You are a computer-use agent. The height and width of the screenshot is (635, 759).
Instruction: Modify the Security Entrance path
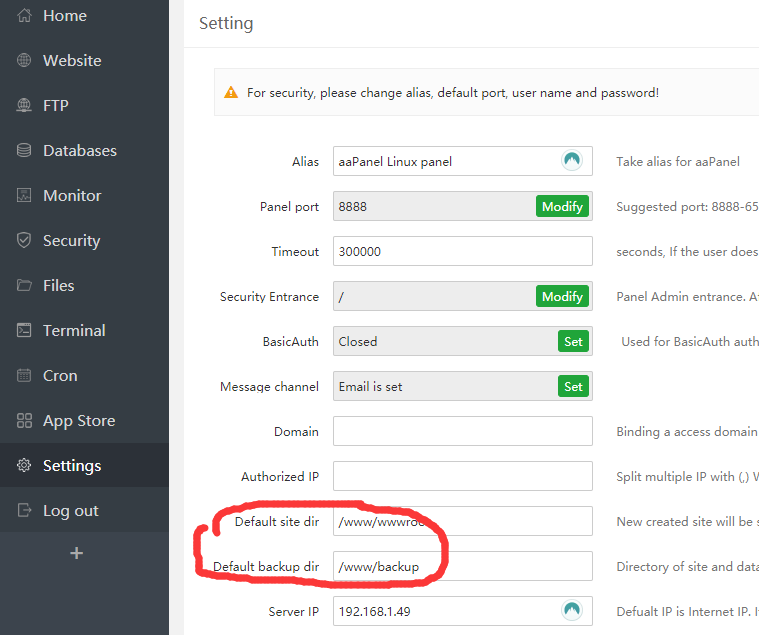(562, 296)
